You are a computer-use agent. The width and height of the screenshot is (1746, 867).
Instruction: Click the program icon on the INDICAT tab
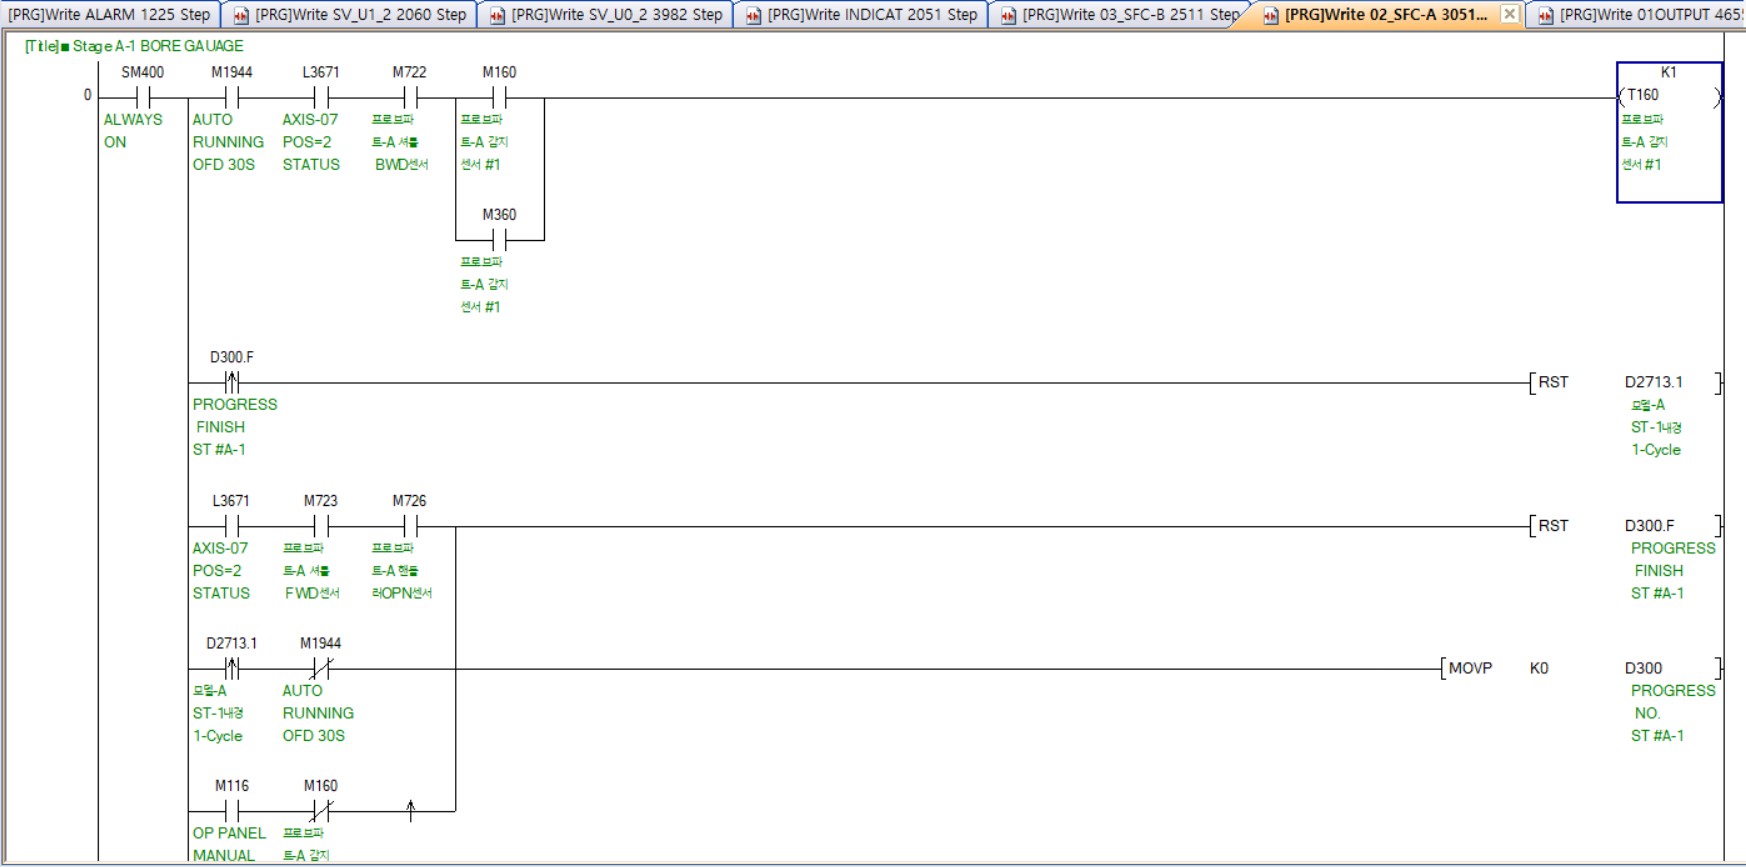[753, 15]
